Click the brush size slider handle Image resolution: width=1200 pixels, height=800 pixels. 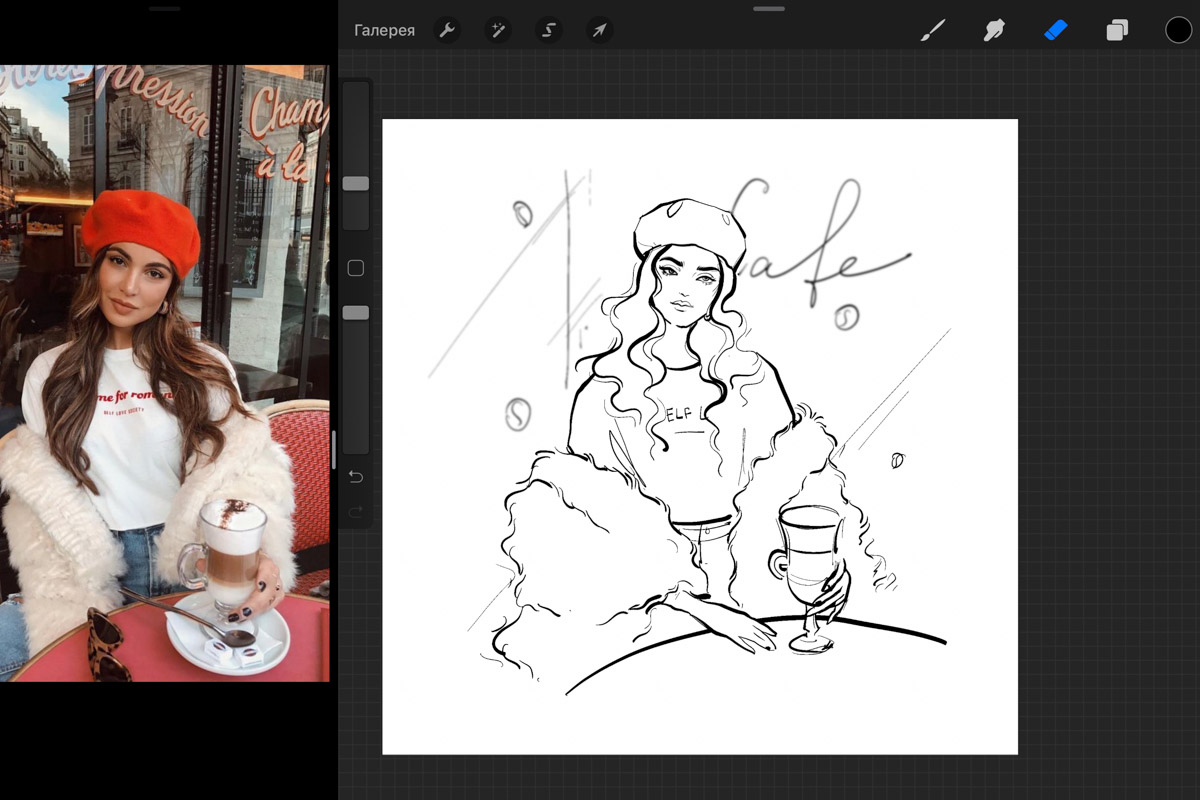click(x=356, y=184)
